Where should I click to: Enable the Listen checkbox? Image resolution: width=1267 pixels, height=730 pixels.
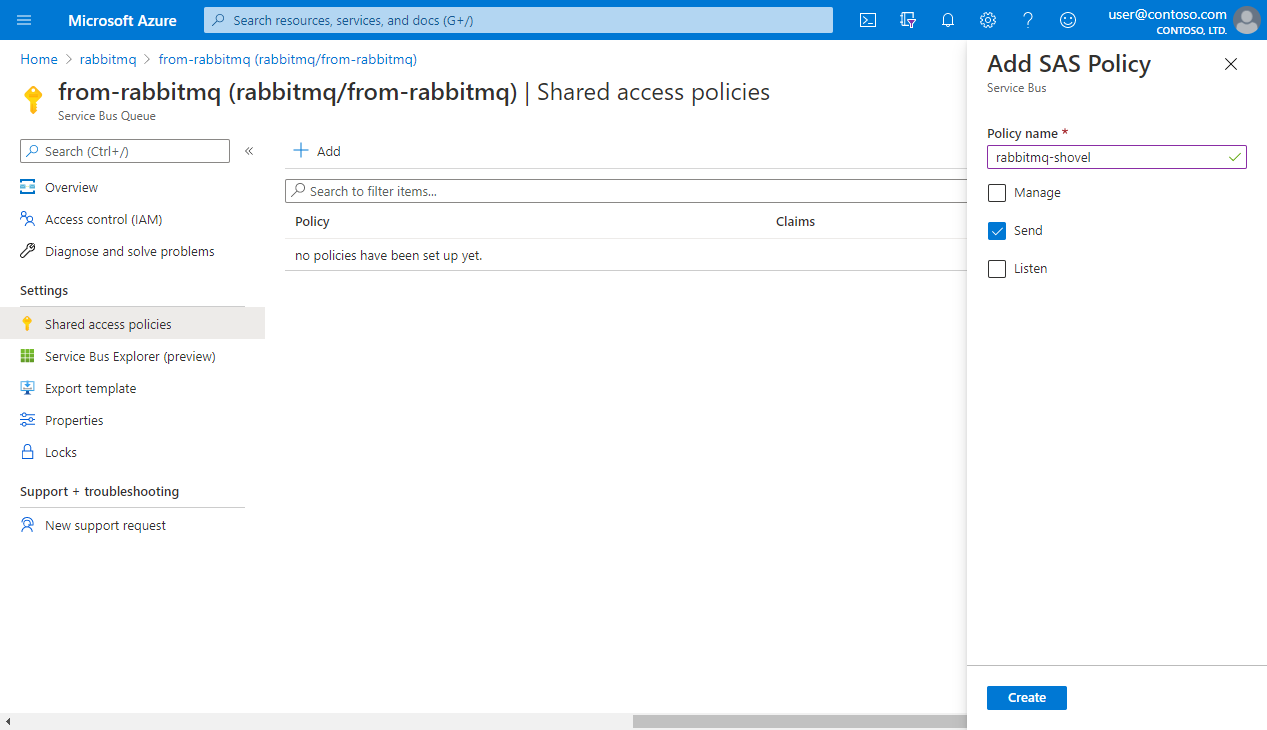pyautogui.click(x=997, y=269)
